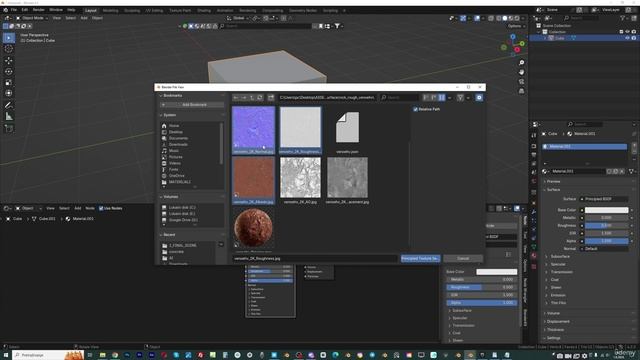Viewport: 640px width, 360px height.
Task: Open Downloads in System list
Action: [178, 144]
